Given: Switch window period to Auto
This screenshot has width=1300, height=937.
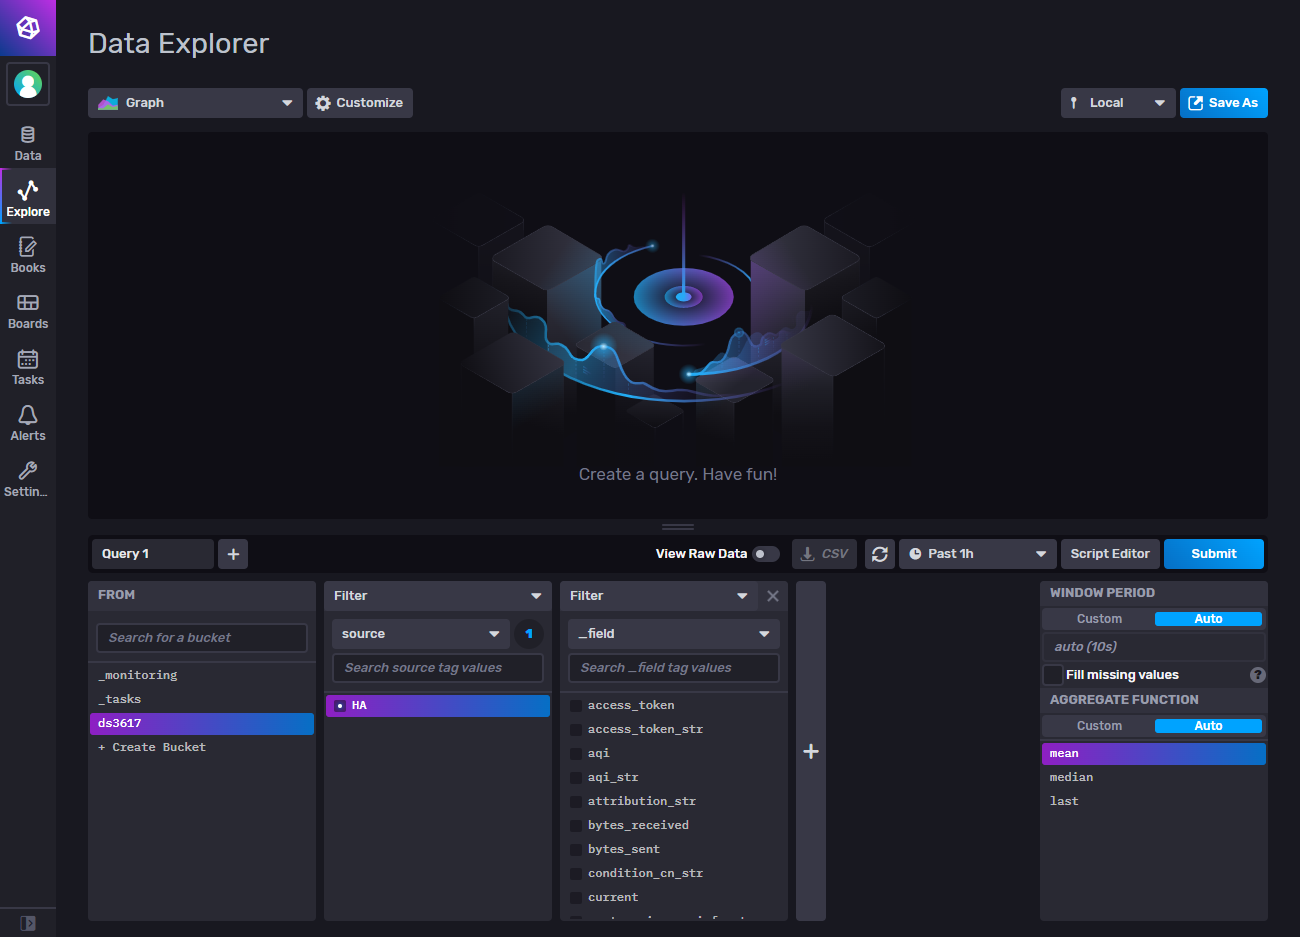Looking at the screenshot, I should [1208, 619].
